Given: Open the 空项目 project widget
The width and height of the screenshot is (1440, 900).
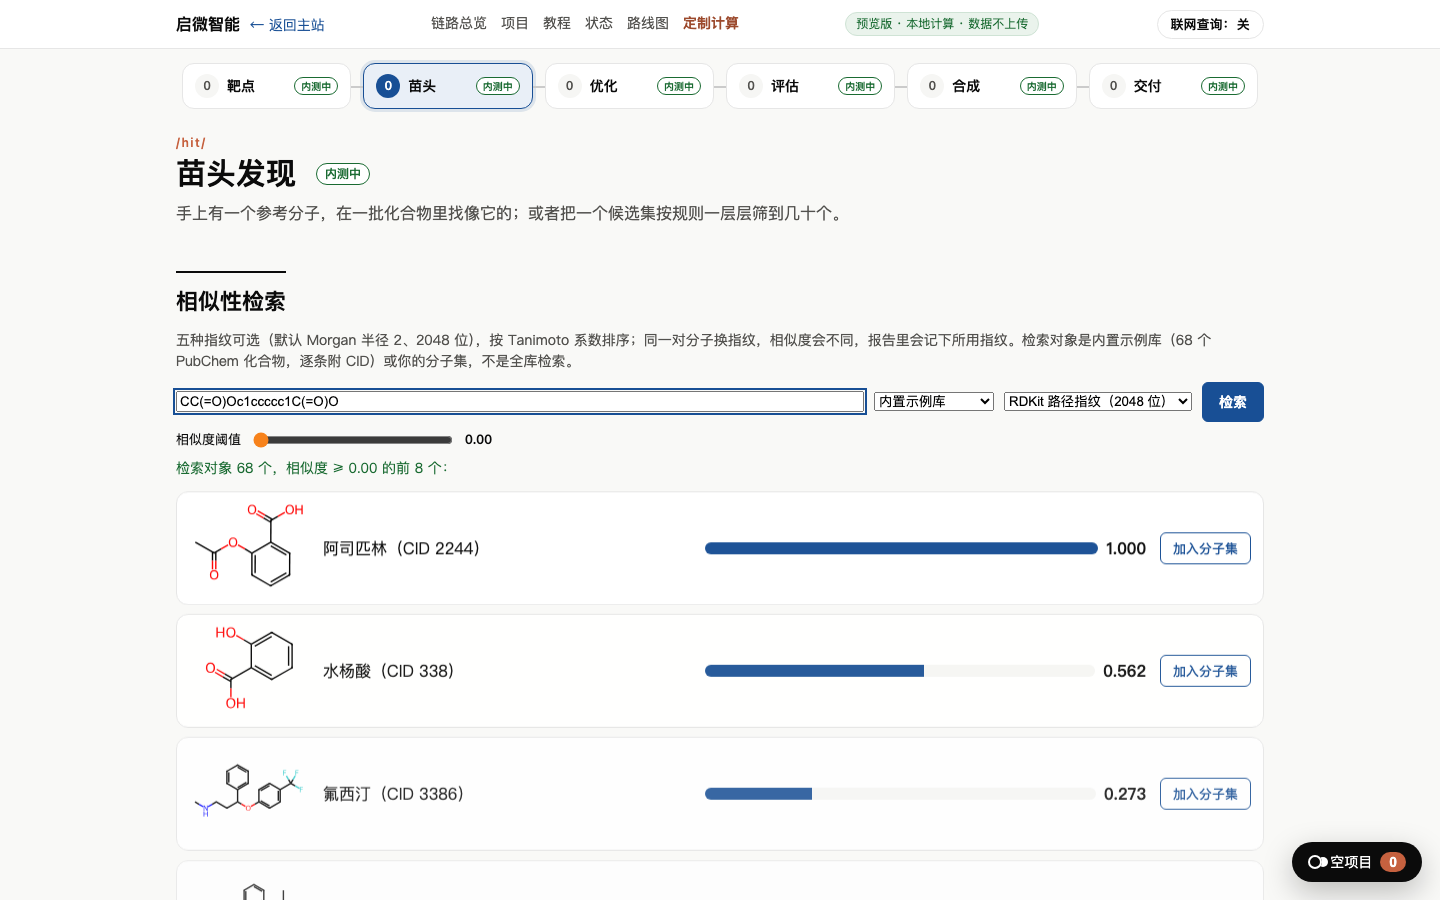Looking at the screenshot, I should pos(1357,862).
